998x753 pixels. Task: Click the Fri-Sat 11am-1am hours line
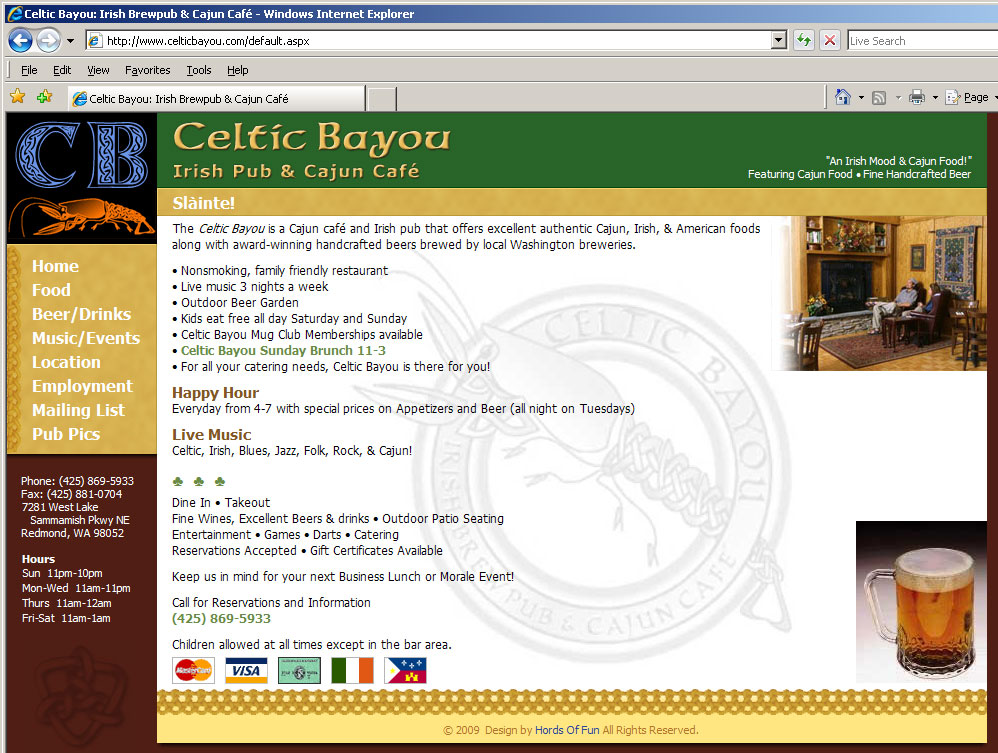(66, 618)
